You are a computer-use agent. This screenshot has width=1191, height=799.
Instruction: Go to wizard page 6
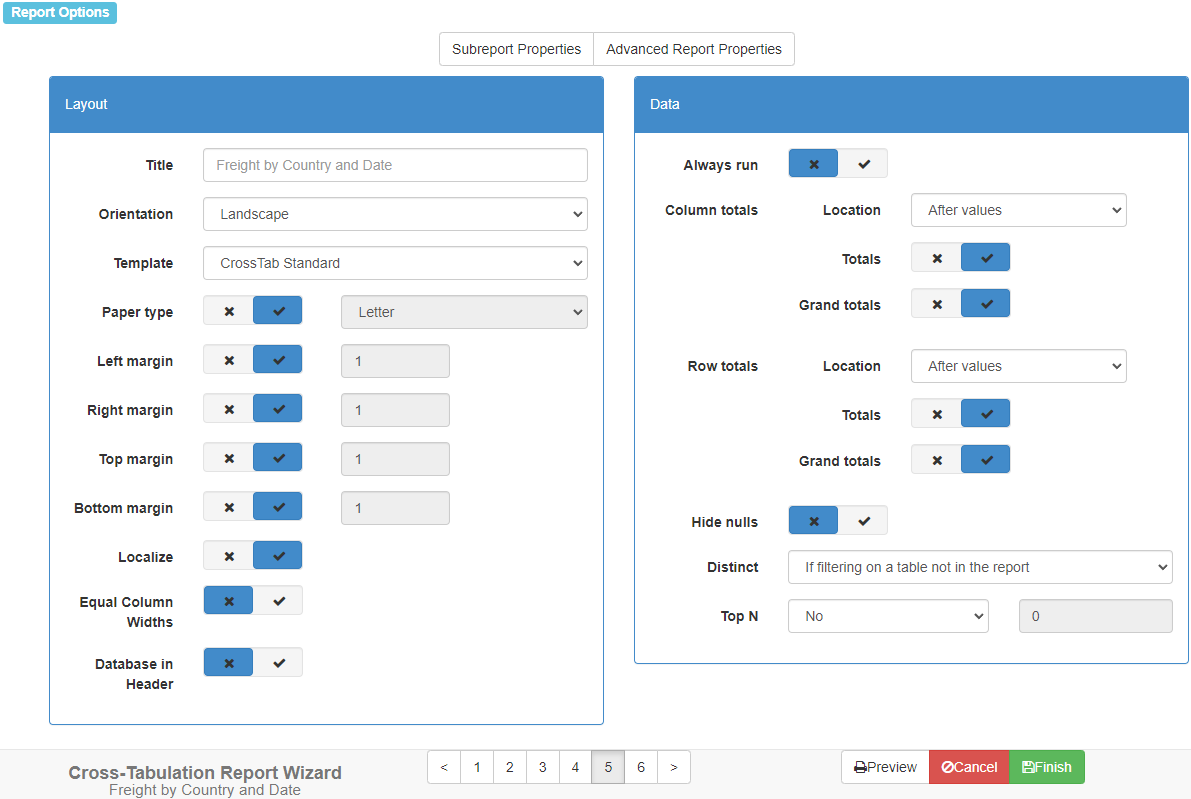(x=641, y=767)
